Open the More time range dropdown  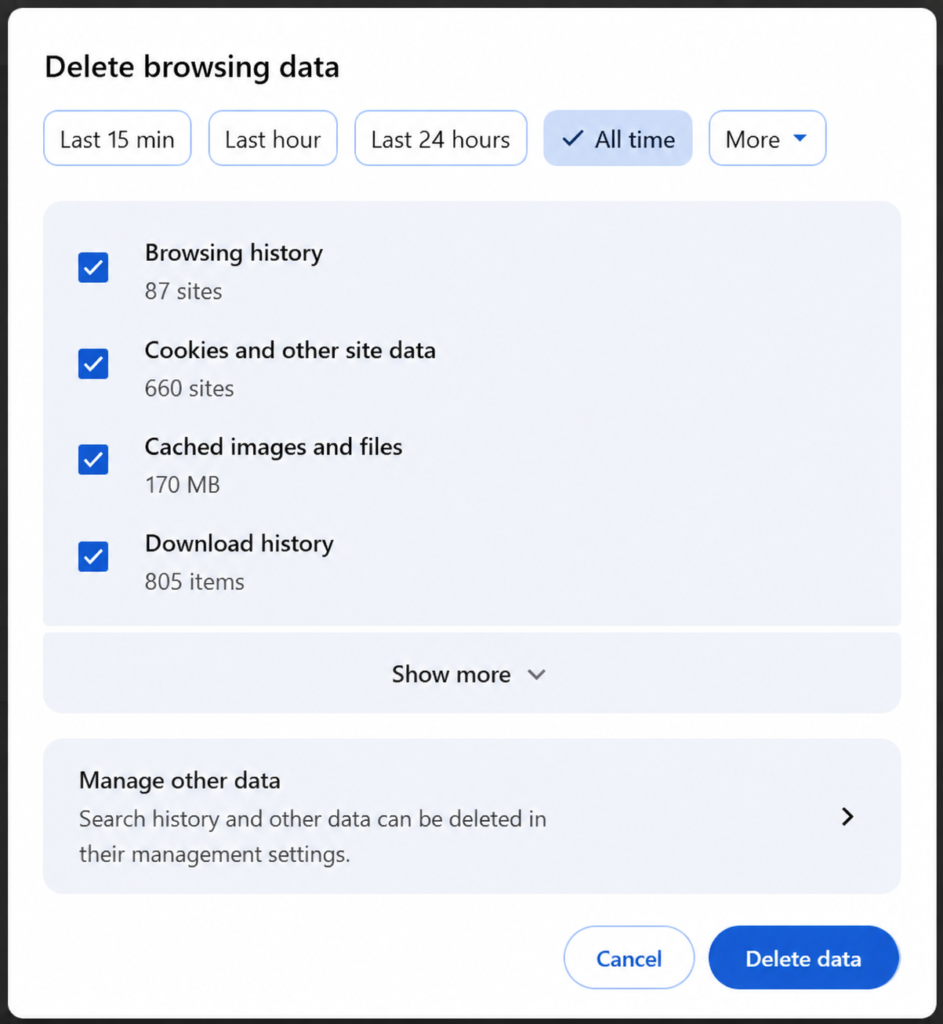click(767, 138)
